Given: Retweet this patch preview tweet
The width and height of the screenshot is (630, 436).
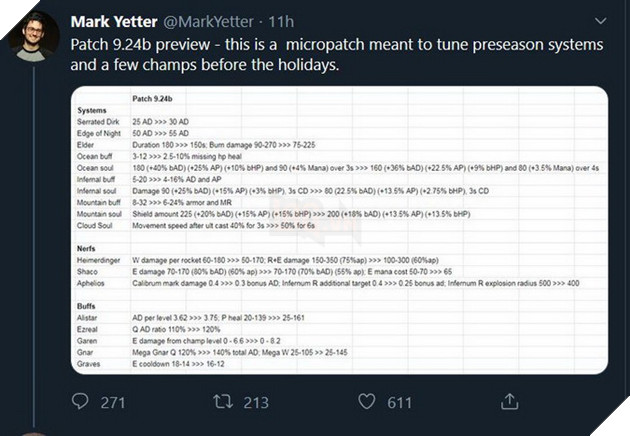Looking at the screenshot, I should pos(227,402).
